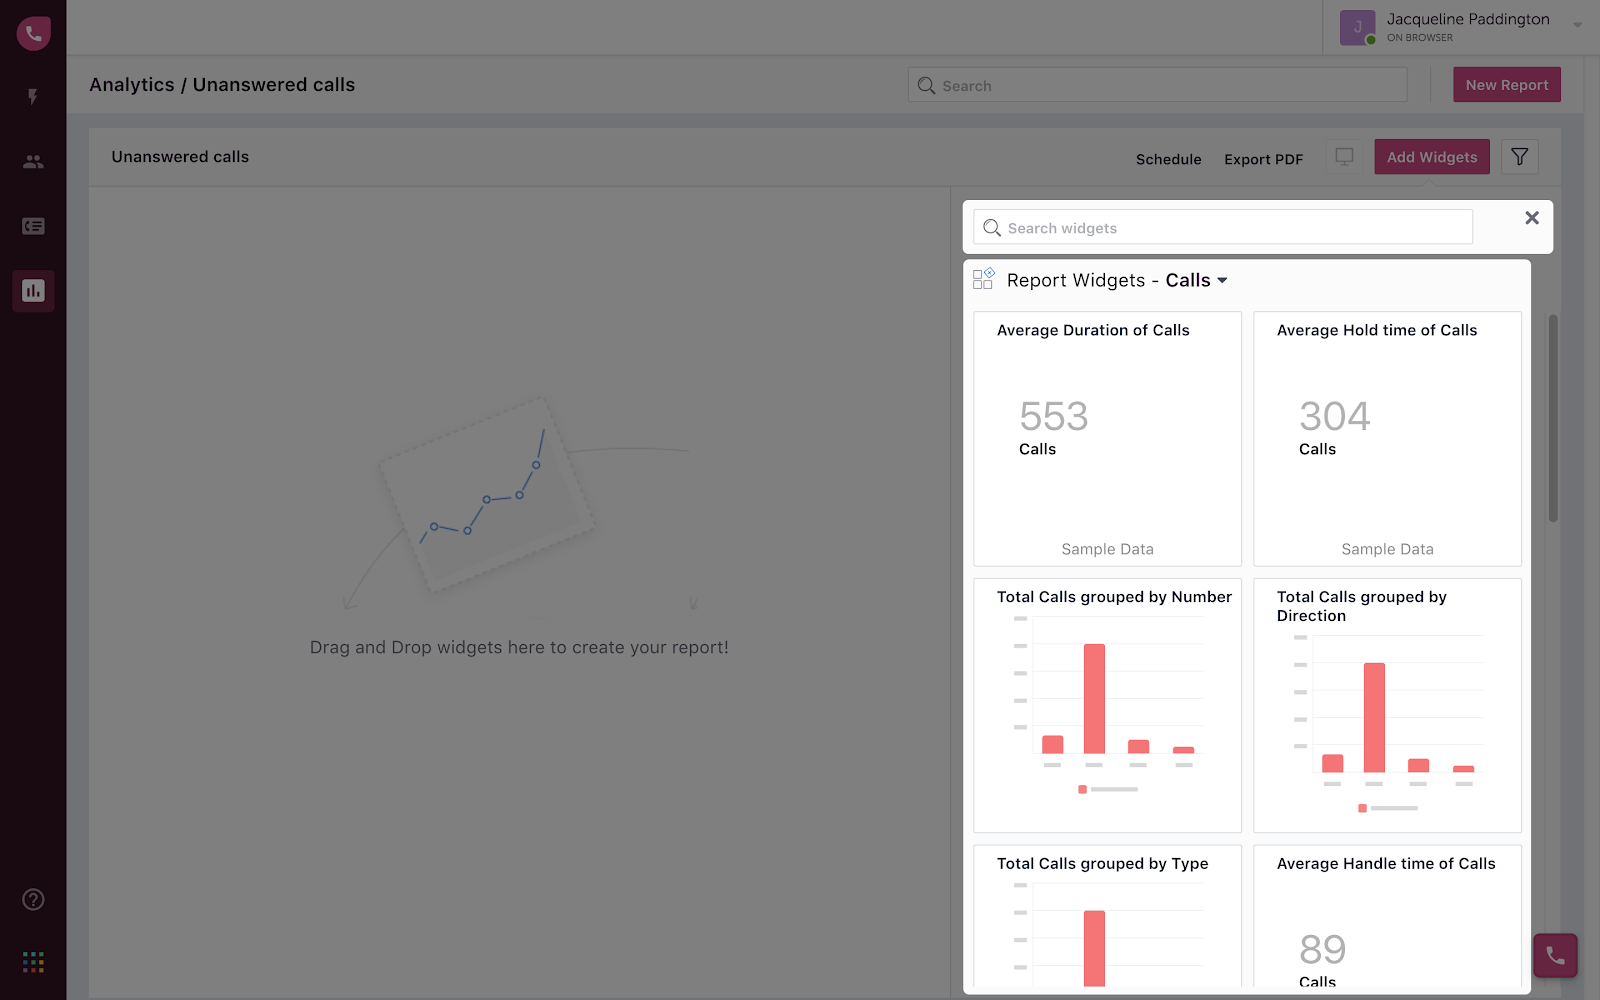Screen dimensions: 1600x1000
Task: Select the Average Hold time of Calls widget
Action: (x=1388, y=439)
